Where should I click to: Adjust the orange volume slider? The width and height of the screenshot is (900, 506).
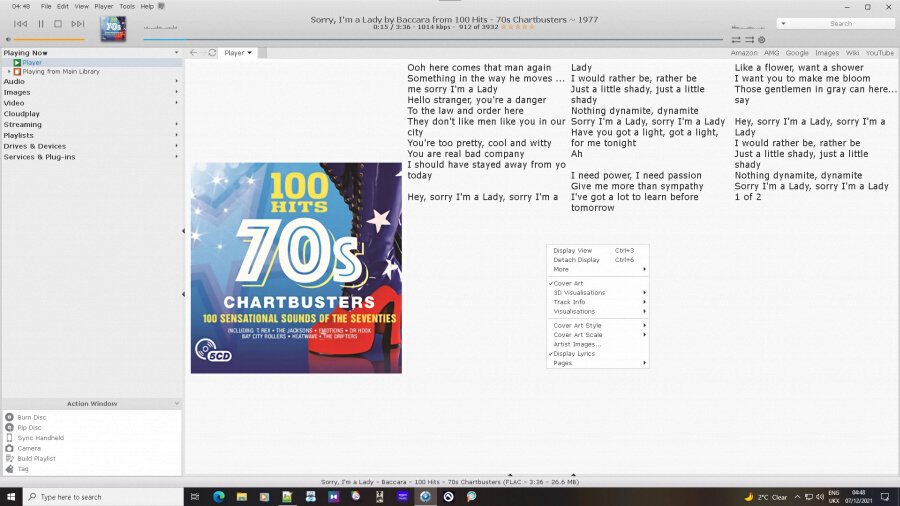coord(49,40)
